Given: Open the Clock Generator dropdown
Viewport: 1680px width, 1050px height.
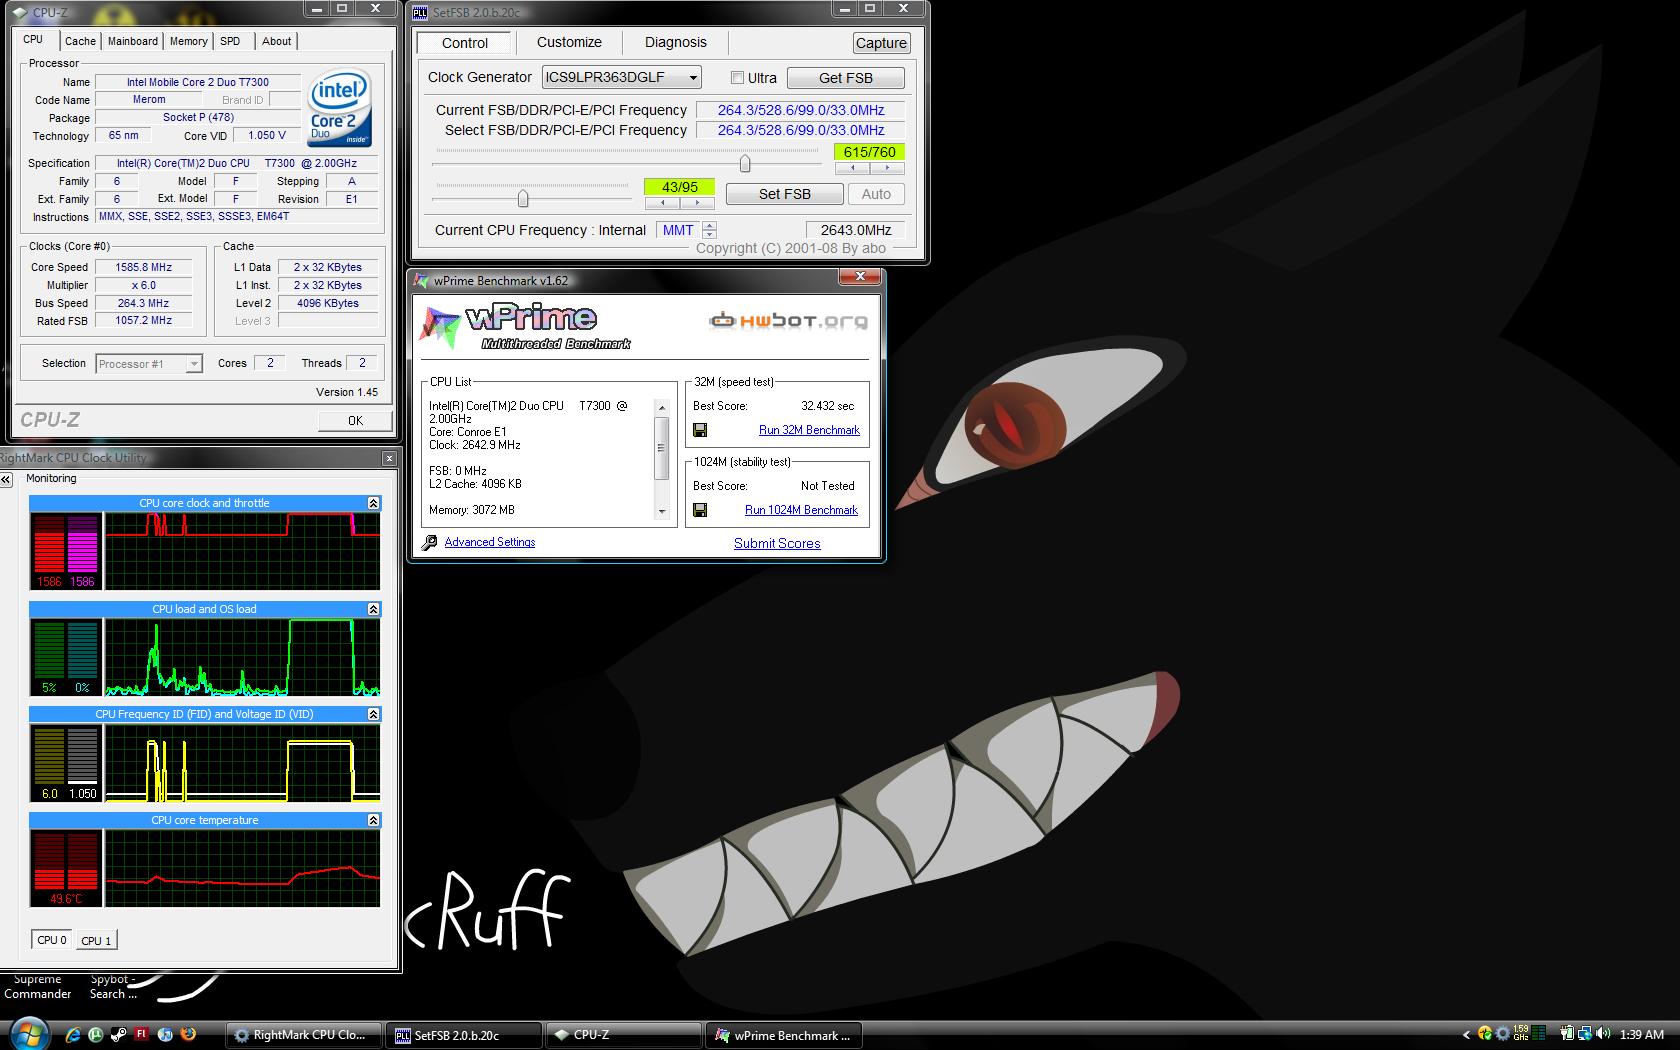Looking at the screenshot, I should 692,78.
